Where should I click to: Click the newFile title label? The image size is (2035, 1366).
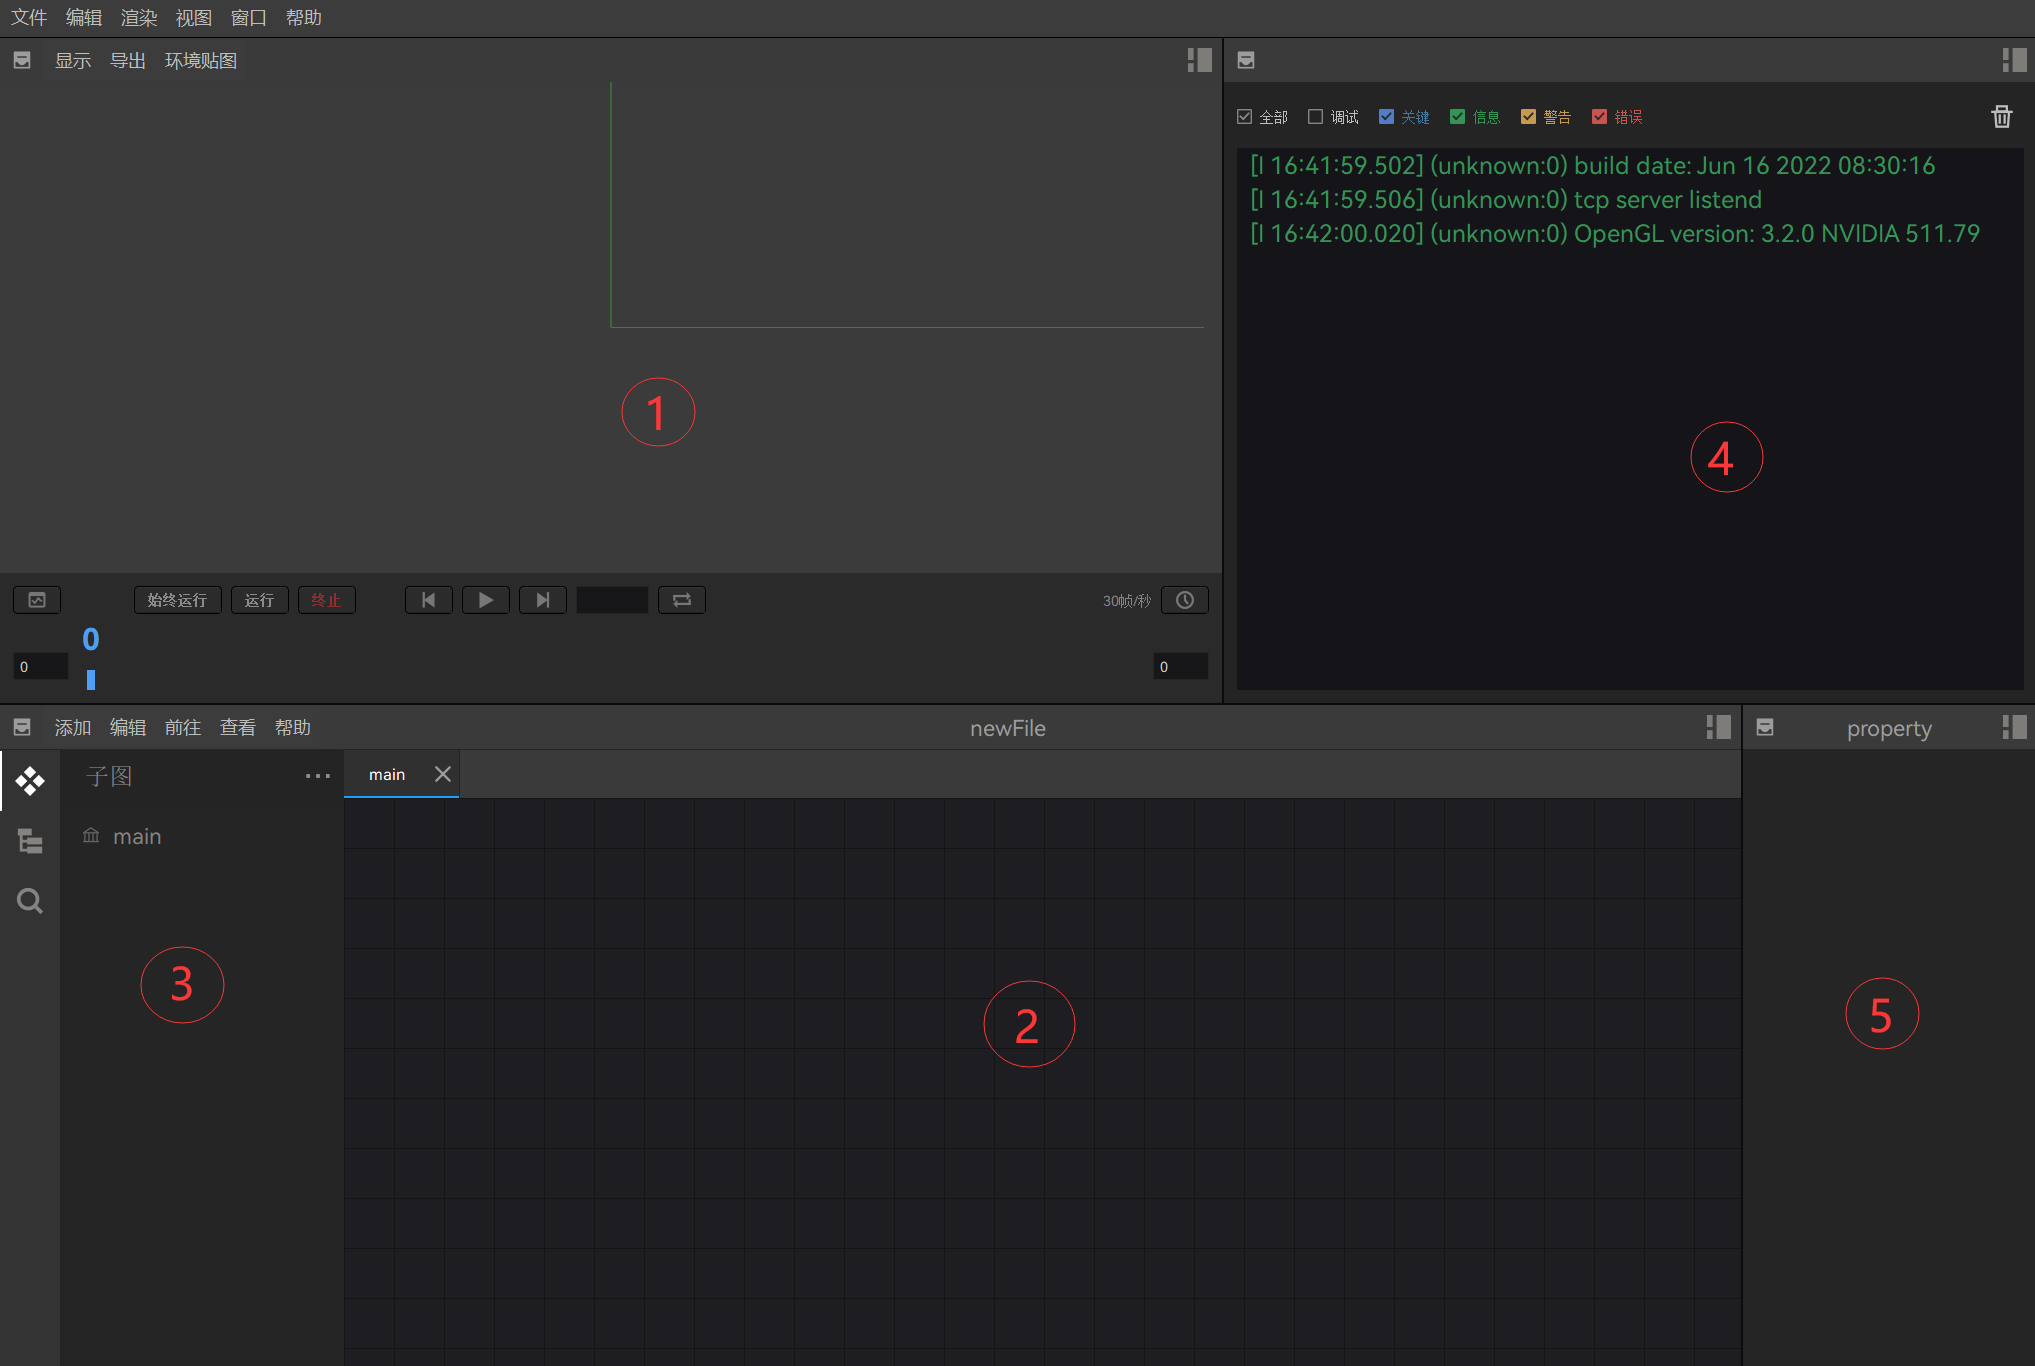coord(1008,729)
